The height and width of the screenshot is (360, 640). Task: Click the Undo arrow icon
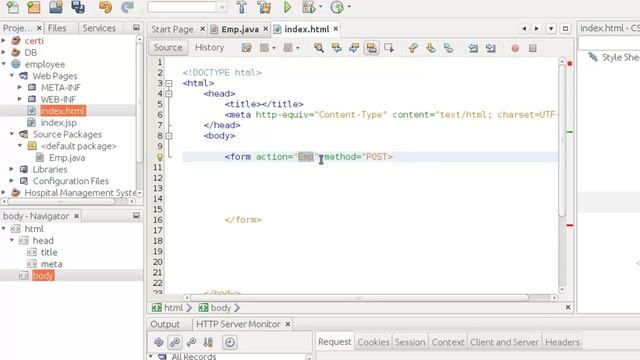coord(105,7)
